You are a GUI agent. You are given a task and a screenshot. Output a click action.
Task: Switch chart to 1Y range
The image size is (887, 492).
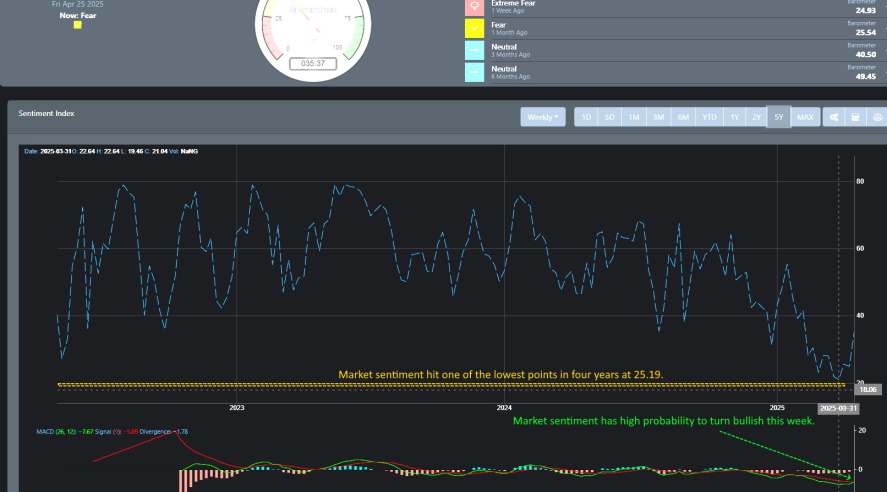pos(734,117)
